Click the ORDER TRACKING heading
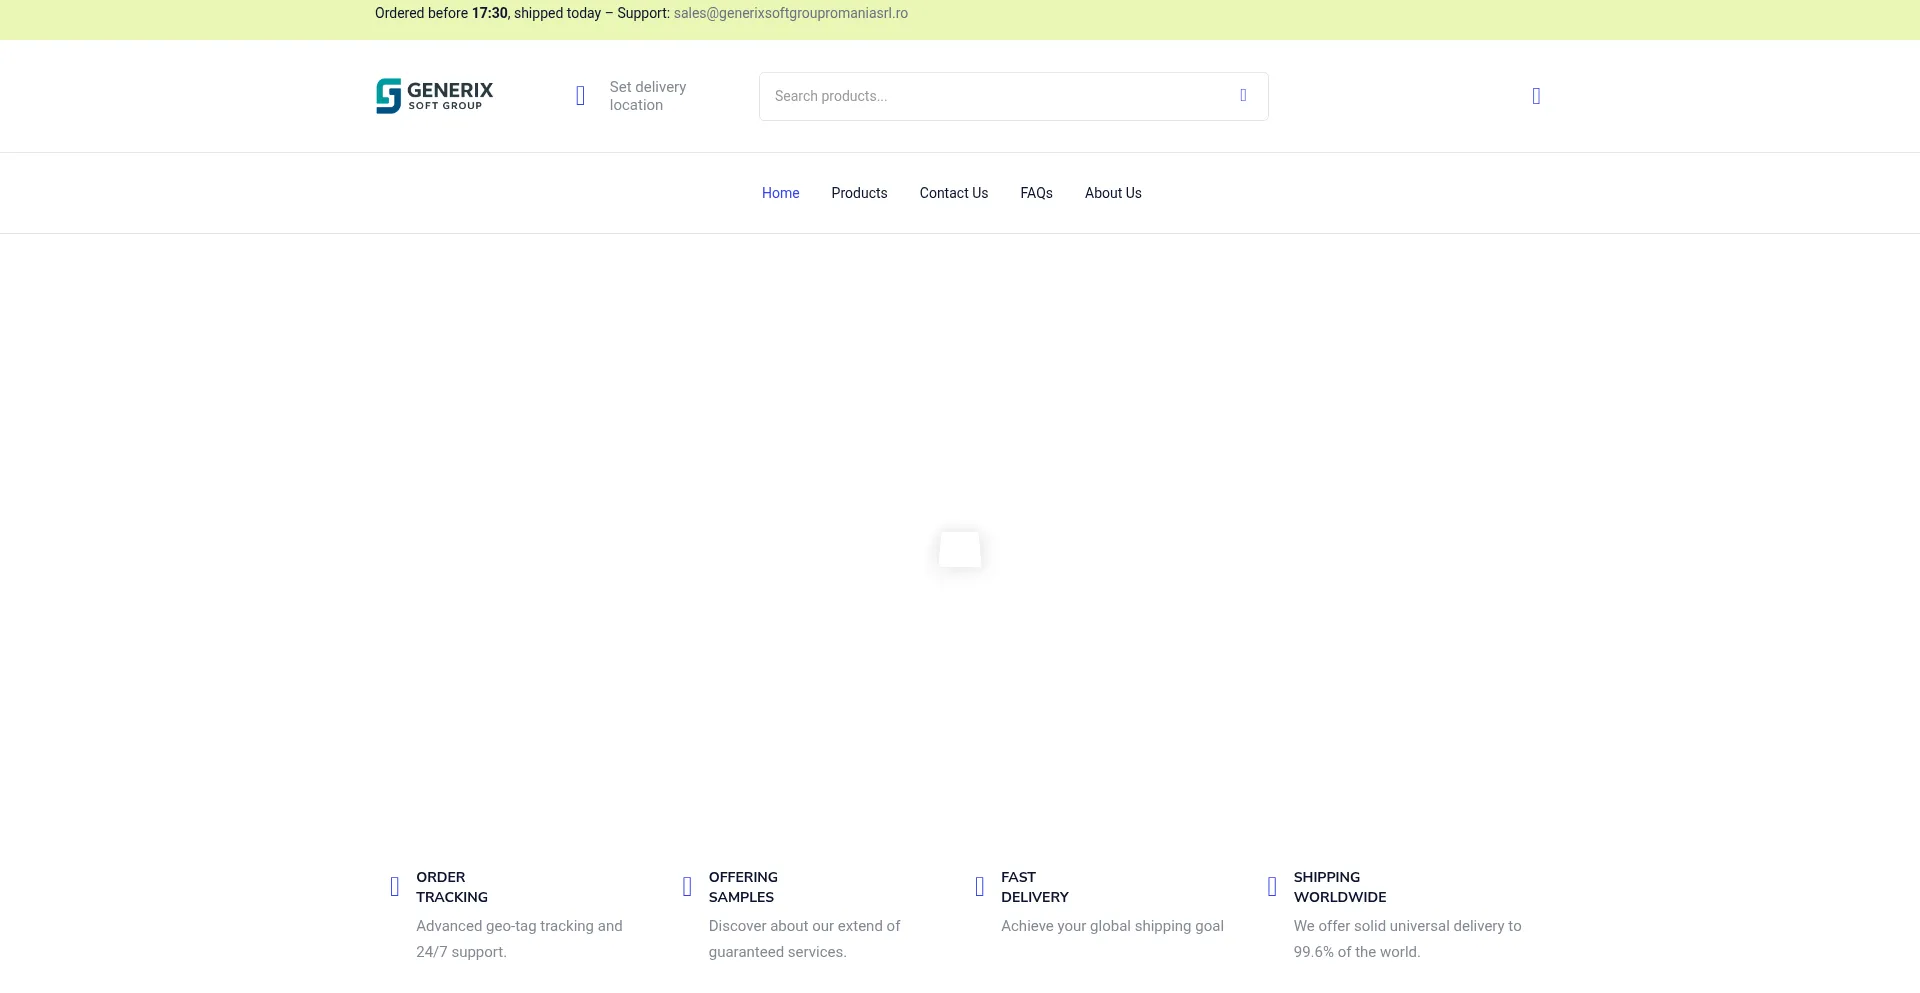This screenshot has width=1920, height=993. [x=452, y=887]
